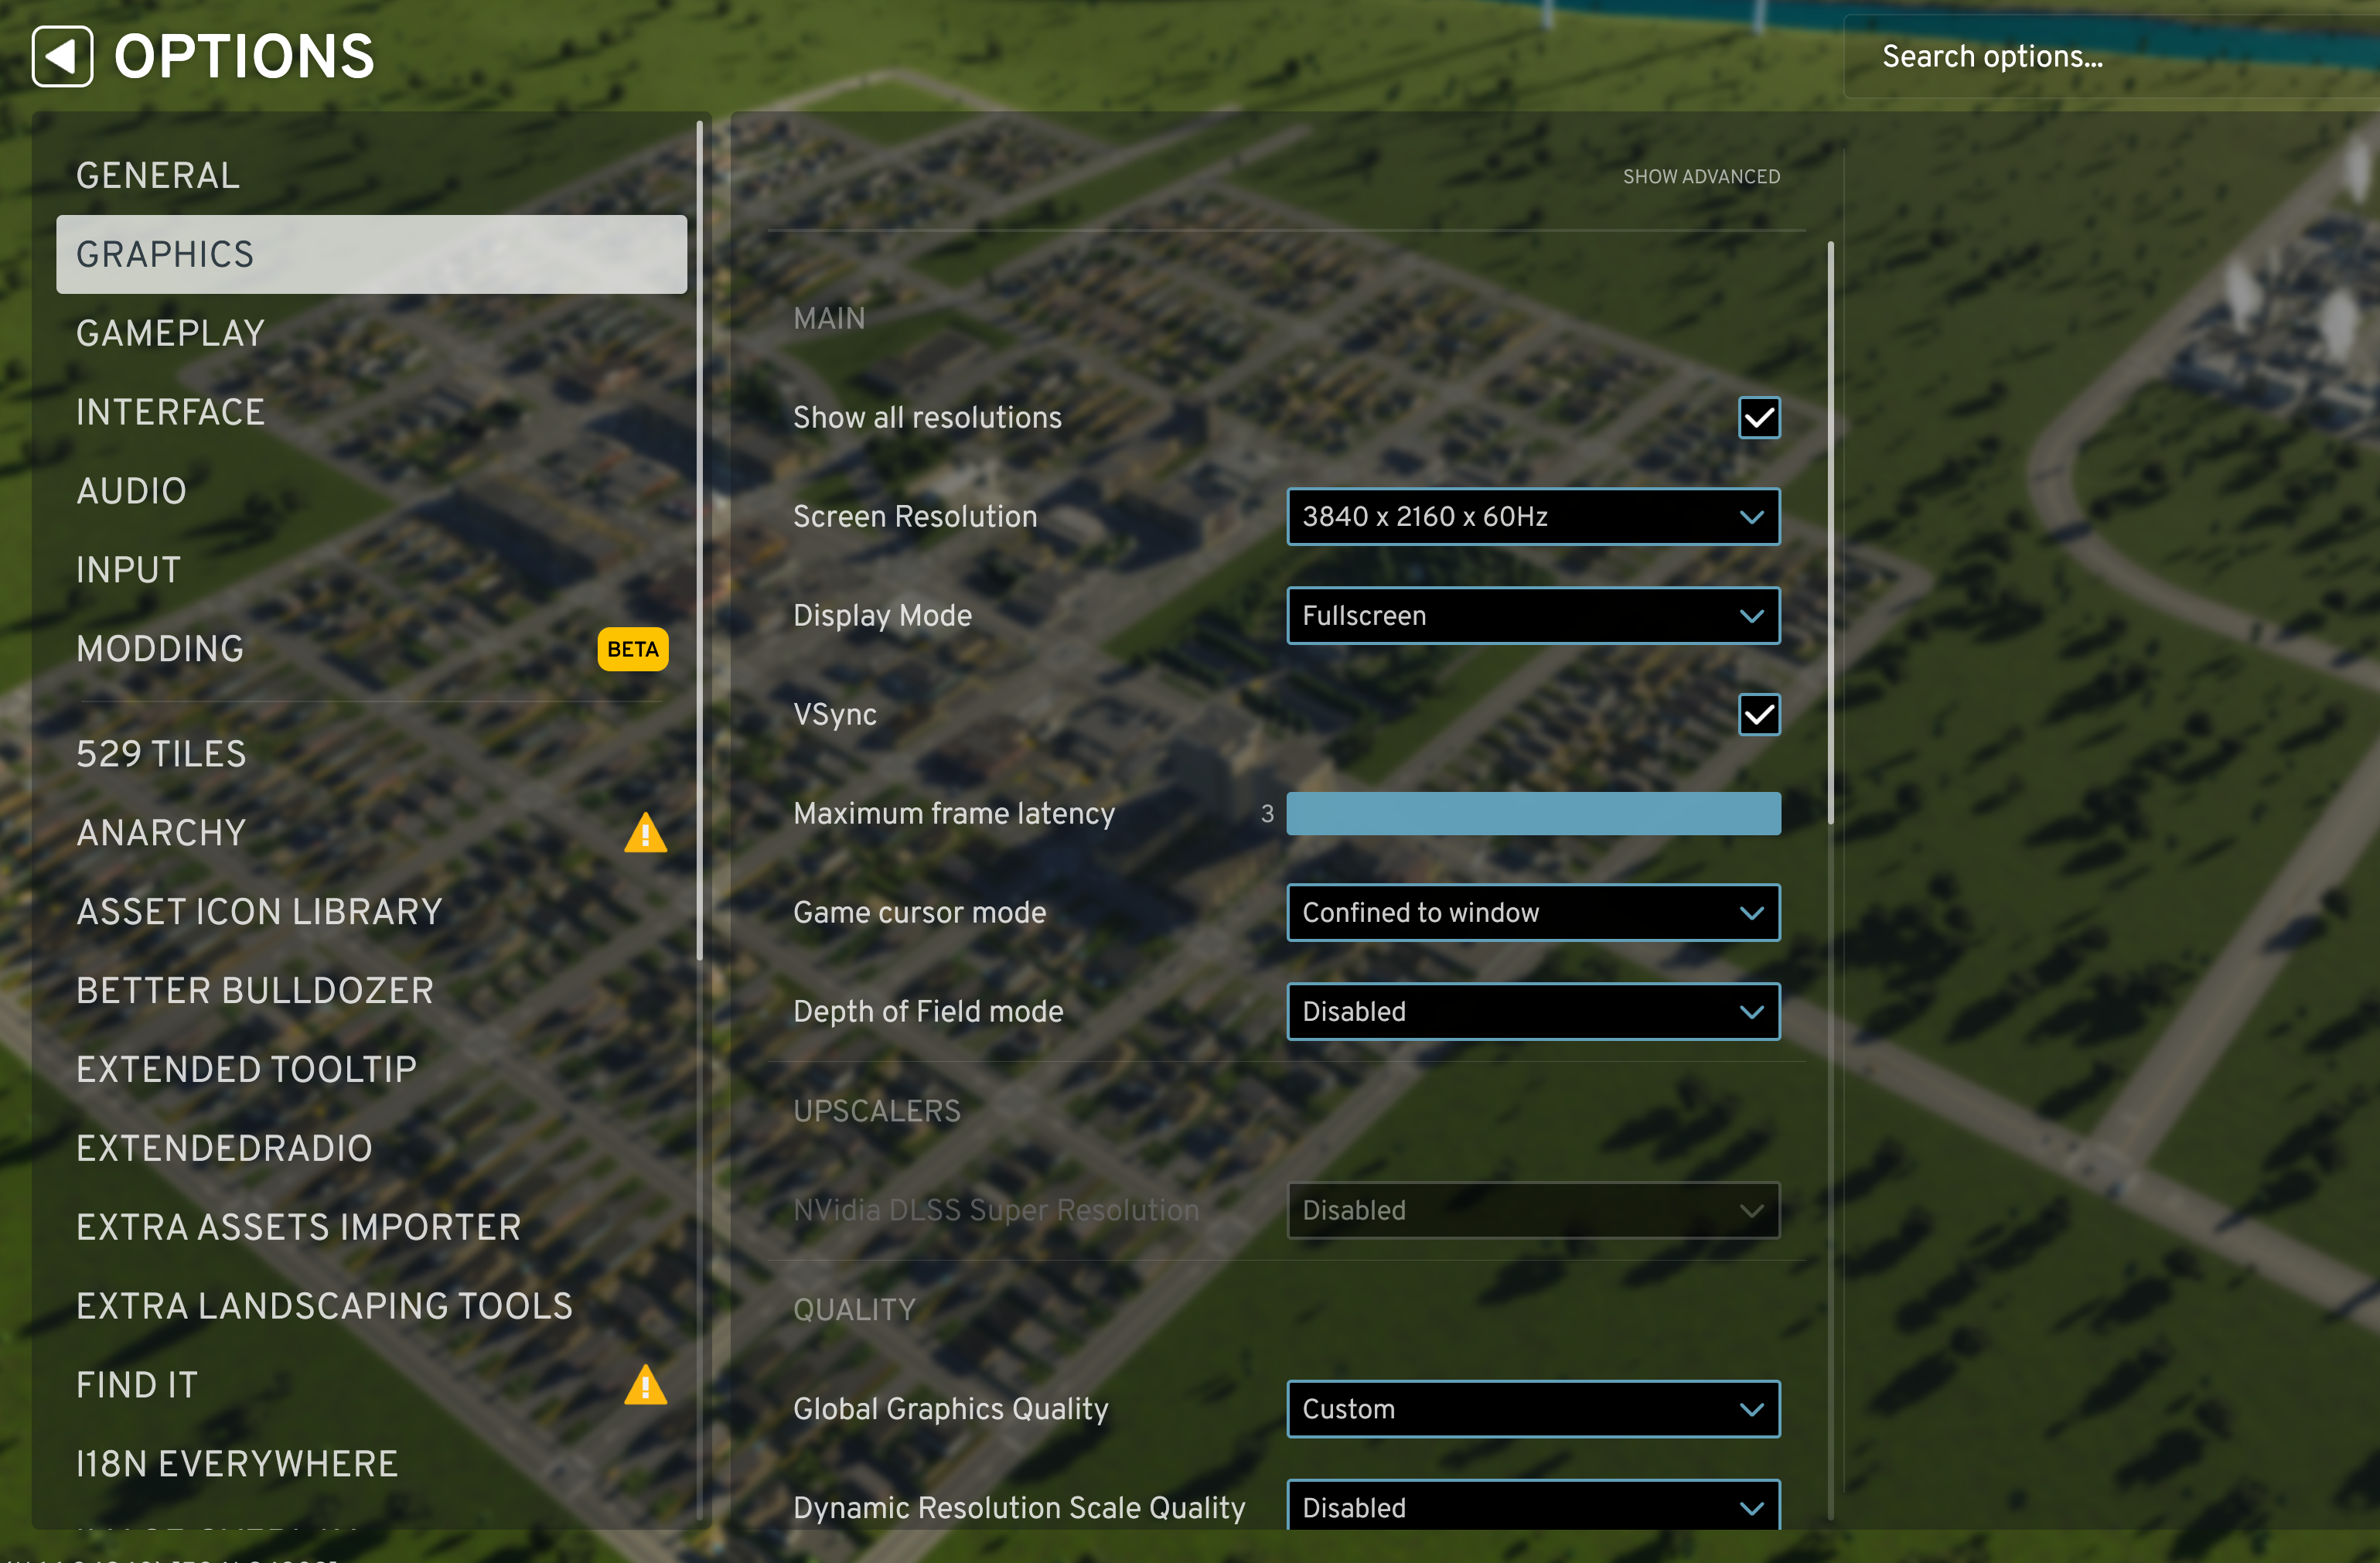Expand the Display Mode dropdown
This screenshot has height=1563, width=2380.
click(x=1533, y=616)
